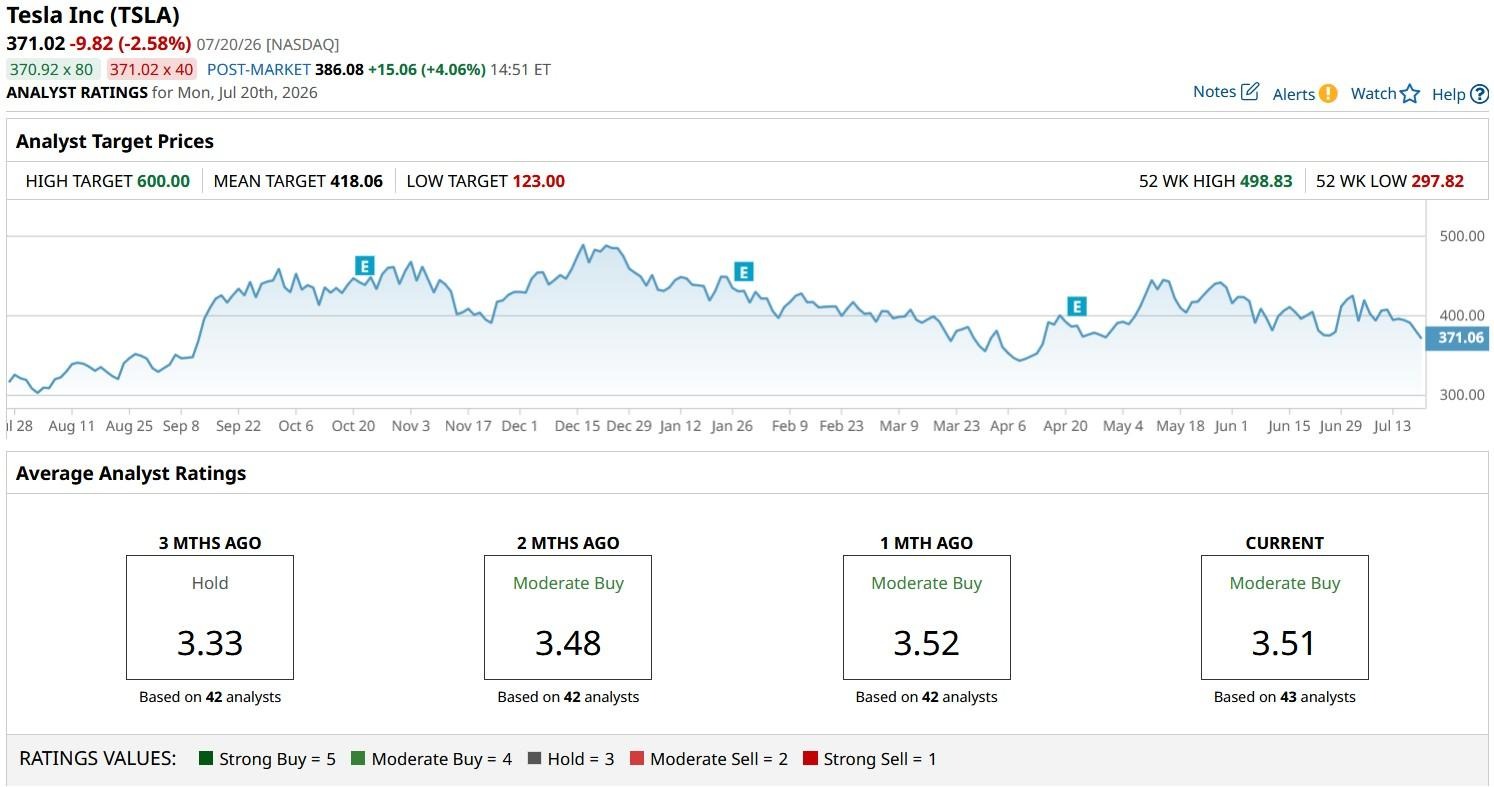Click the RATINGS VALUES label
The image size is (1494, 787).
[98, 758]
